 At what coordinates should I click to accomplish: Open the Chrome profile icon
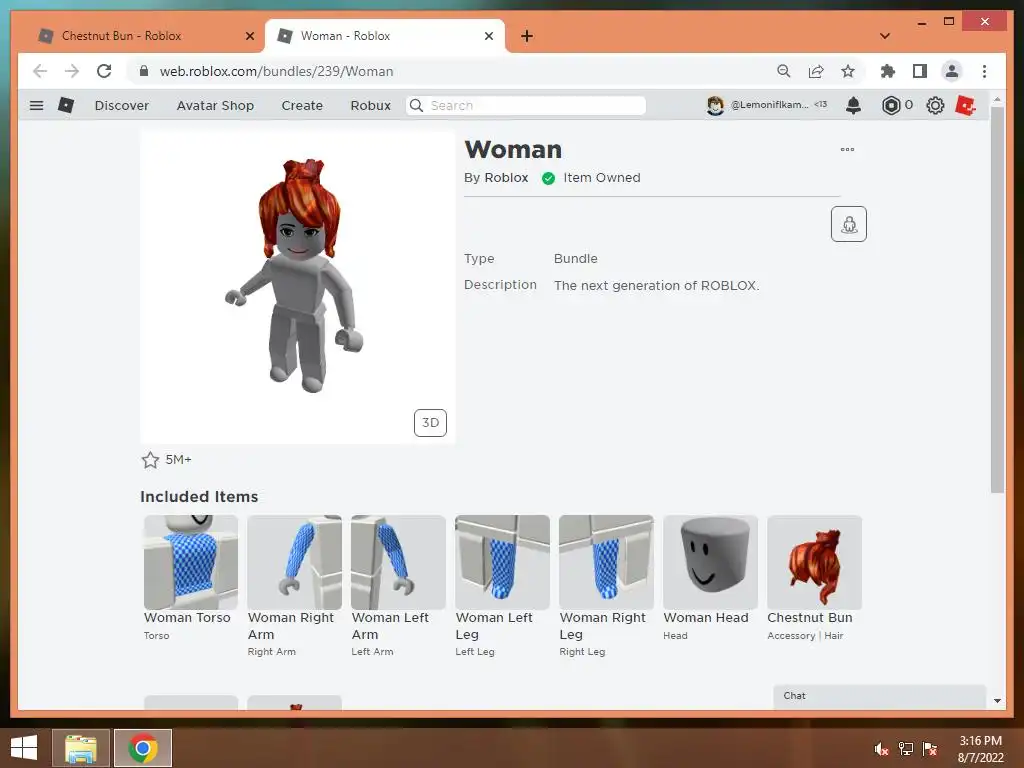(x=952, y=71)
